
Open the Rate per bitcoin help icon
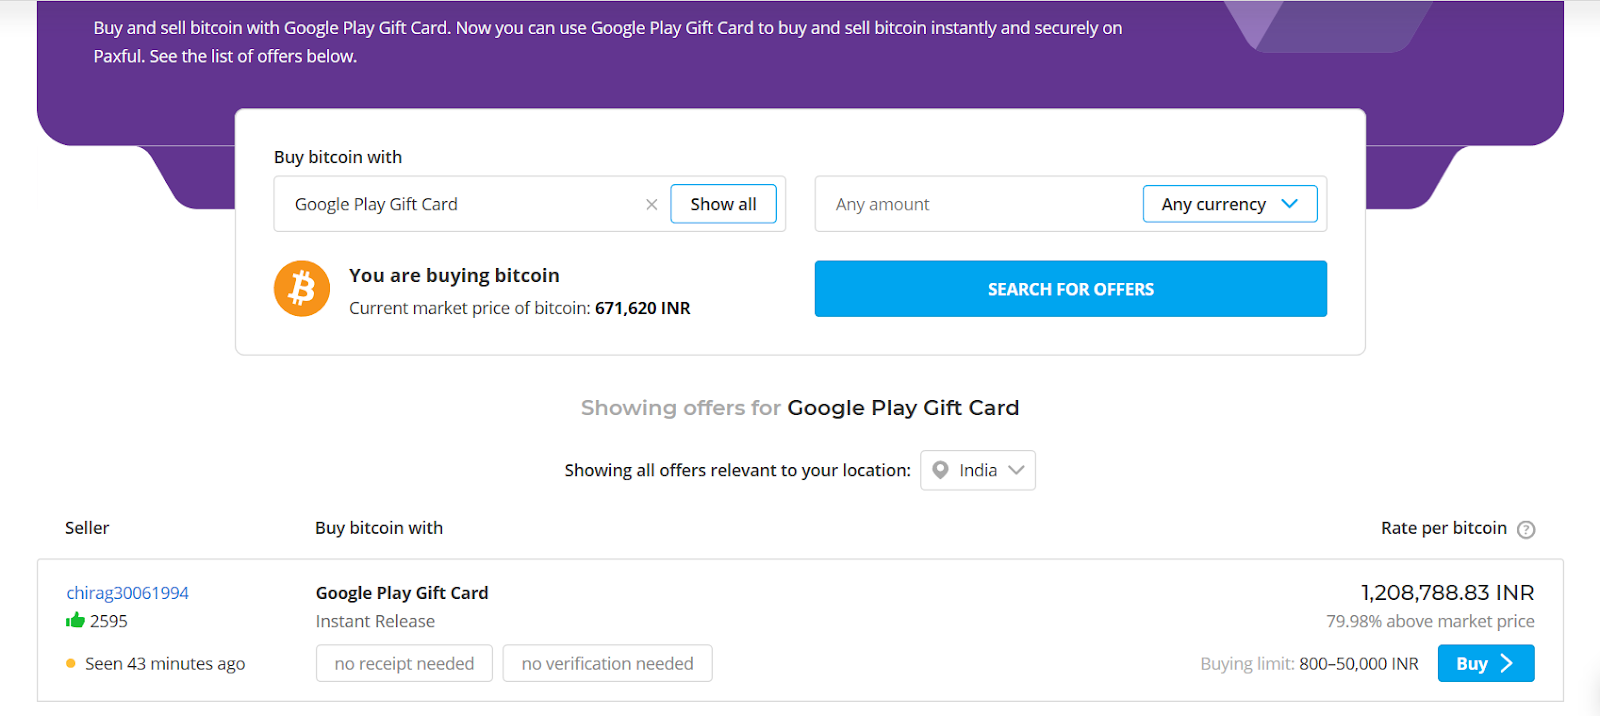pos(1525,530)
